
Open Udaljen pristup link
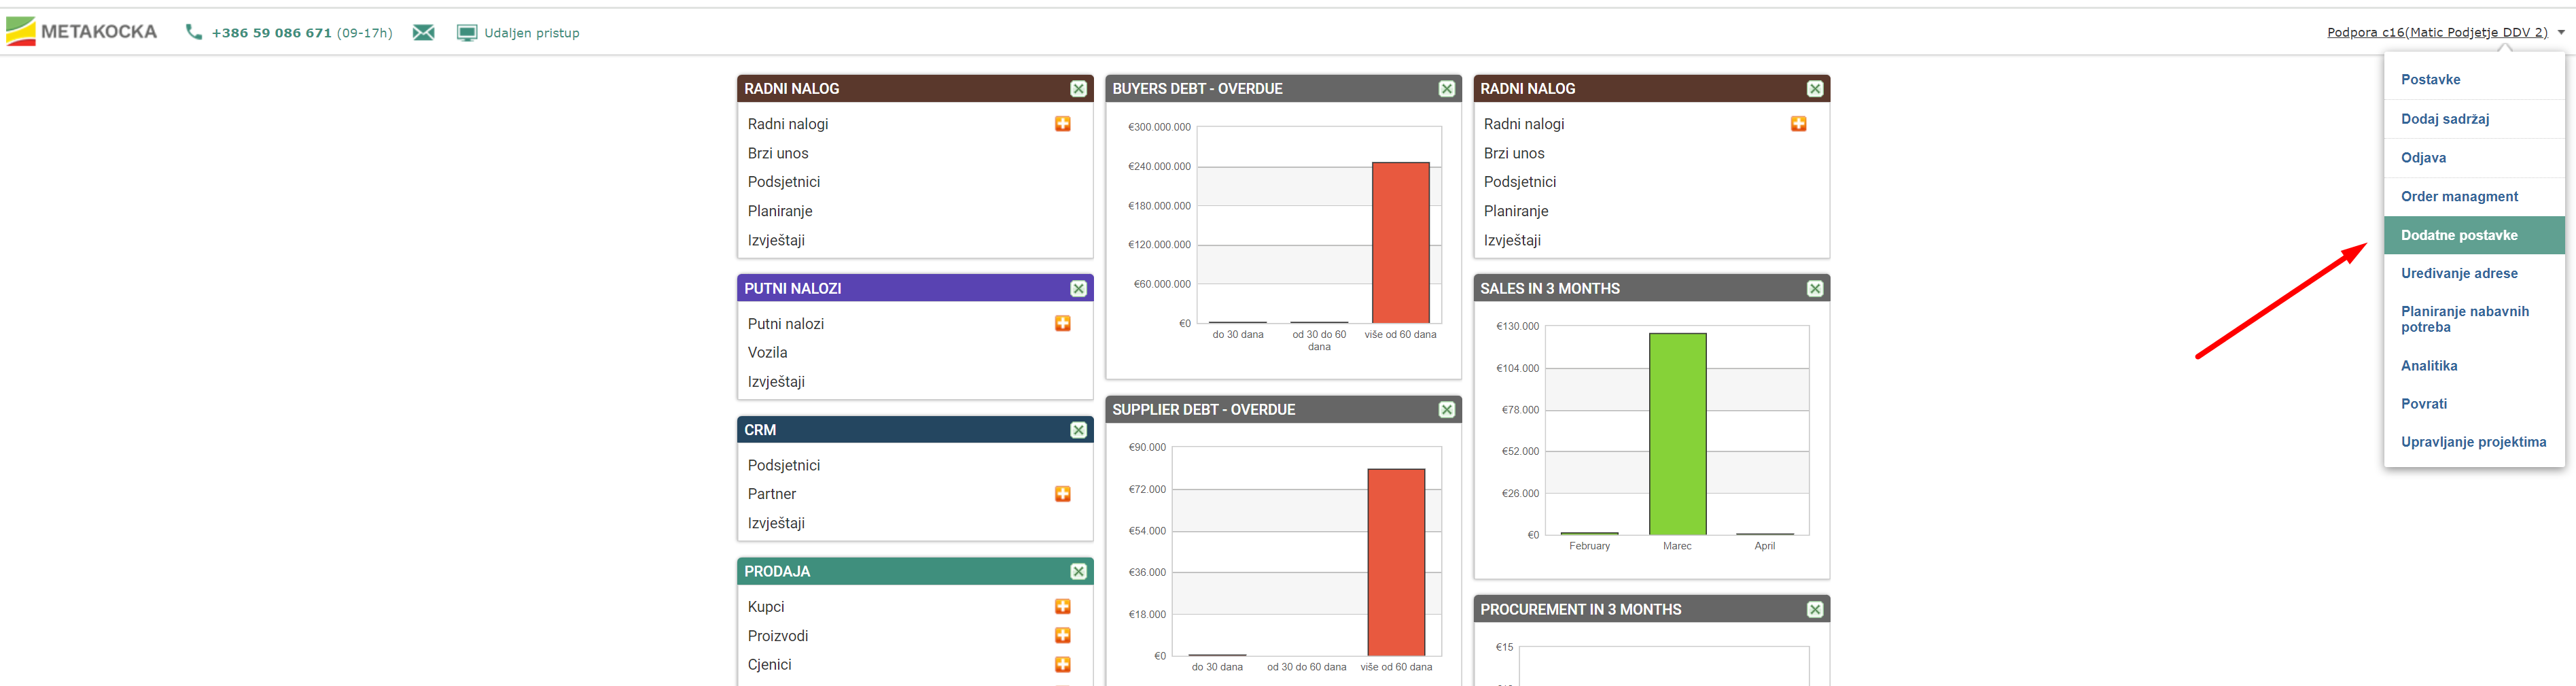[531, 33]
